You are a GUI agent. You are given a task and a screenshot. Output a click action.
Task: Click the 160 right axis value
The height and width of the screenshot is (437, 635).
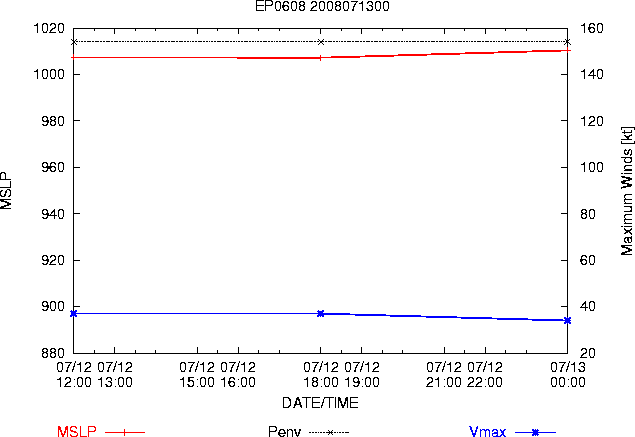(x=592, y=28)
